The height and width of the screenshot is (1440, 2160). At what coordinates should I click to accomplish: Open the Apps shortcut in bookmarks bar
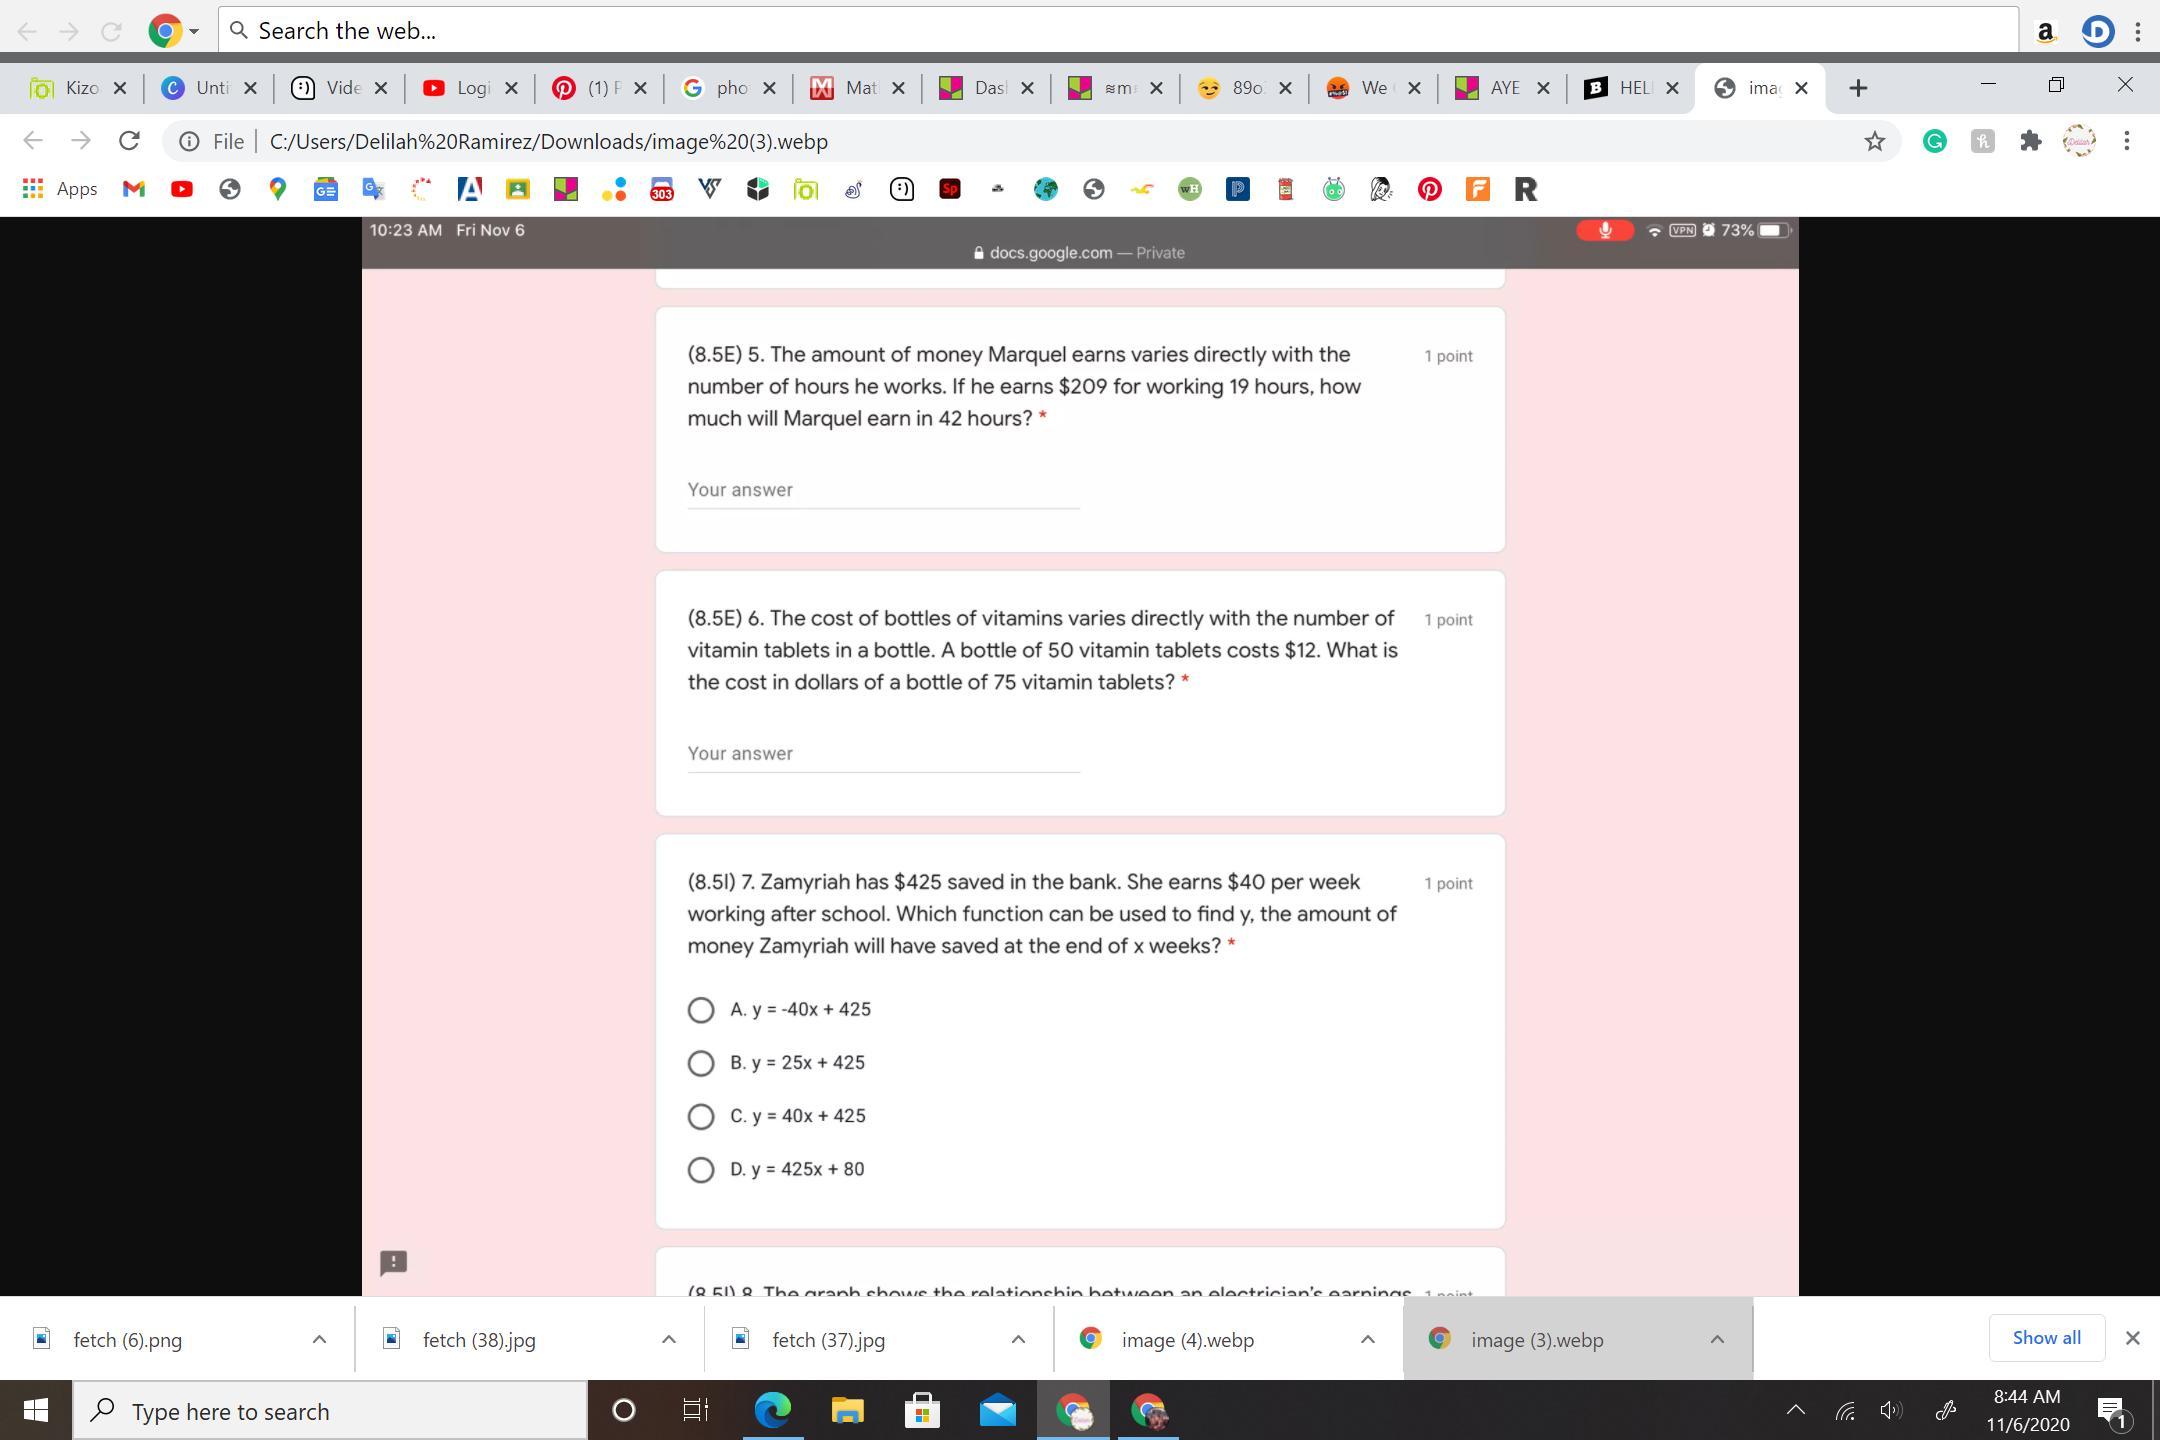coord(60,189)
